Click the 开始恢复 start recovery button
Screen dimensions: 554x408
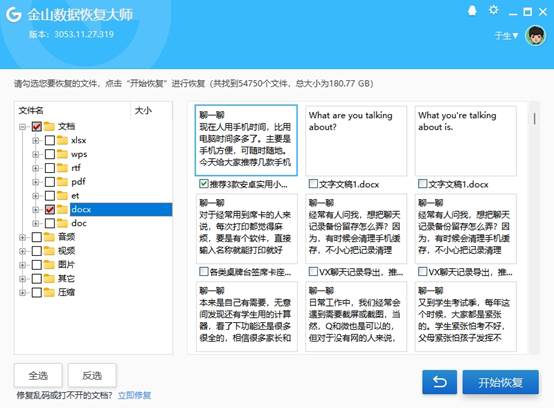(501, 382)
